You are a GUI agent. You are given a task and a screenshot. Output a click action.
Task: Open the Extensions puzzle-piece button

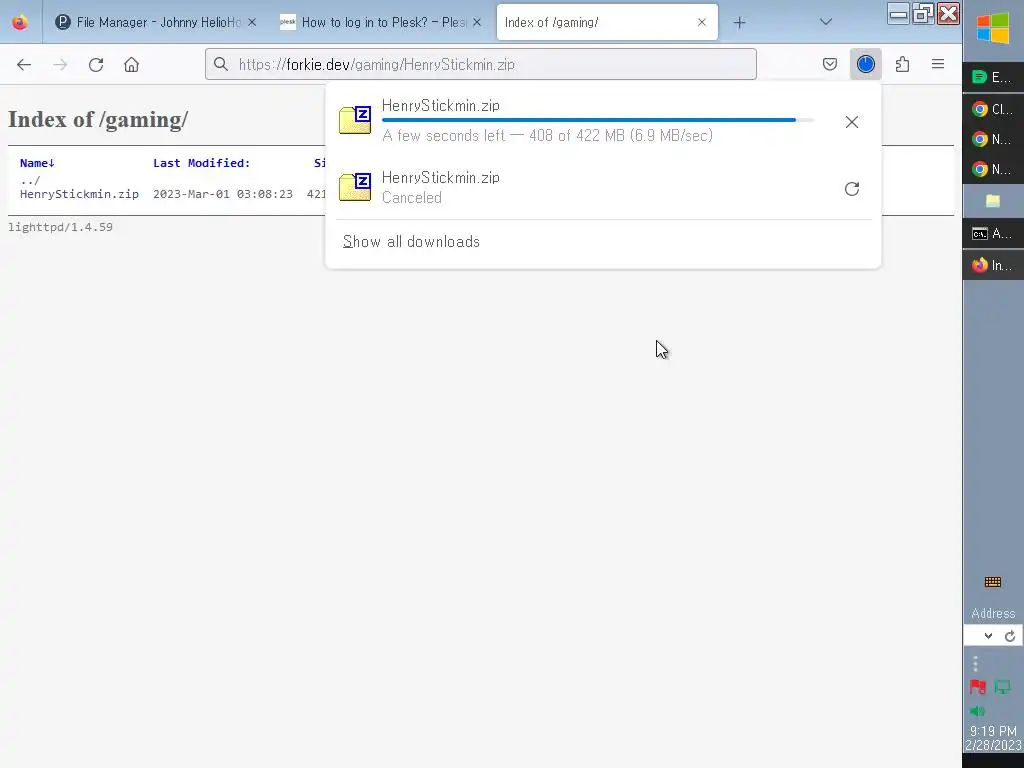pos(902,64)
